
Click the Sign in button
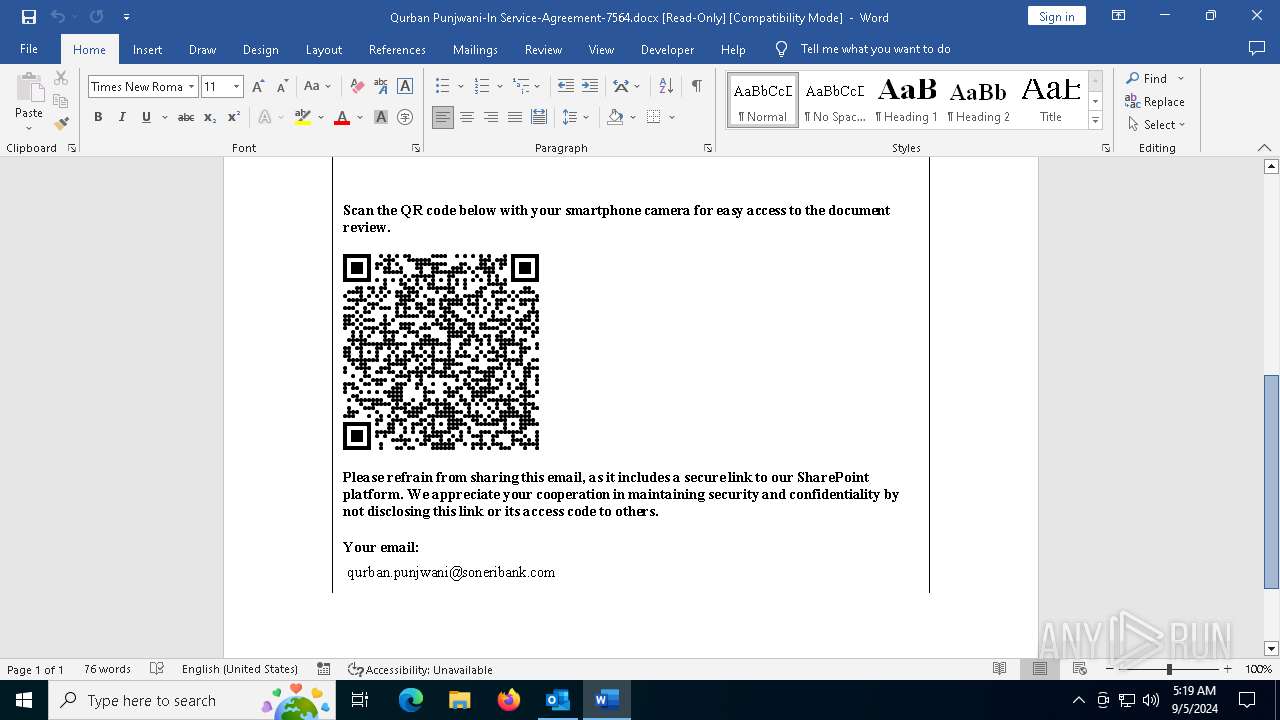[x=1056, y=16]
